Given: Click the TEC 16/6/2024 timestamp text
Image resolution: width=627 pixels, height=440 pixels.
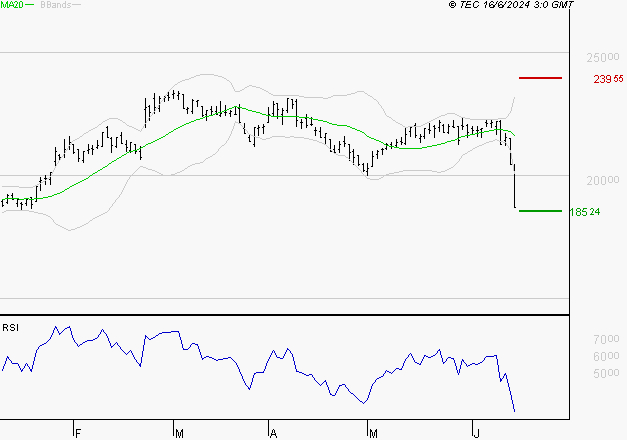Looking at the screenshot, I should pos(511,5).
